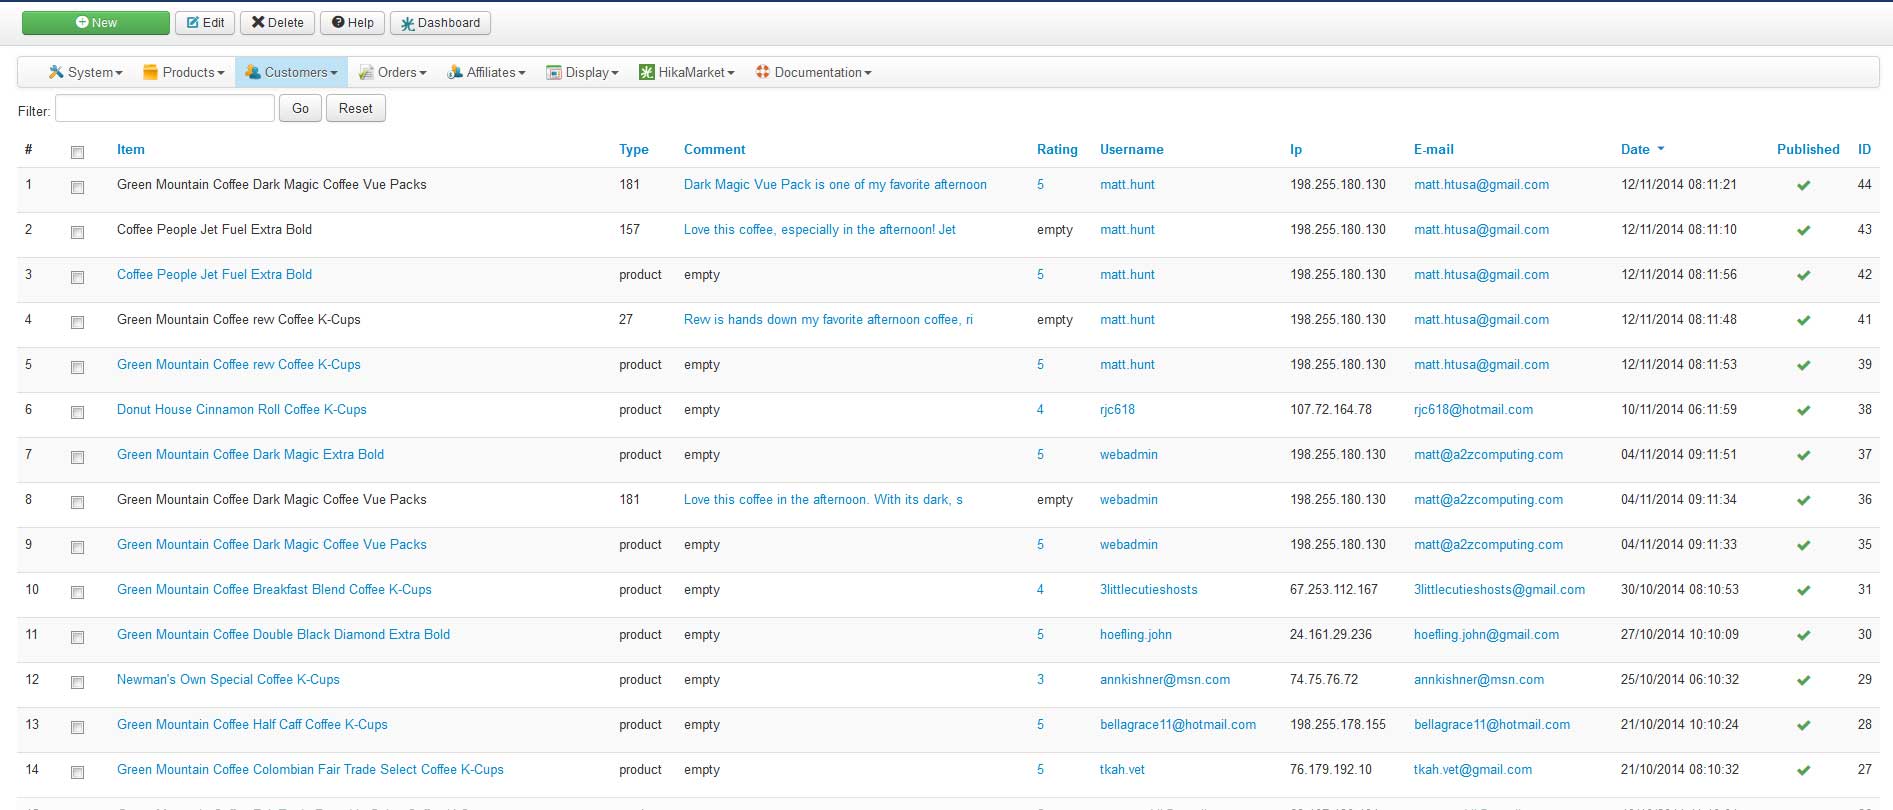Click the System menu wrench icon

[x=56, y=72]
